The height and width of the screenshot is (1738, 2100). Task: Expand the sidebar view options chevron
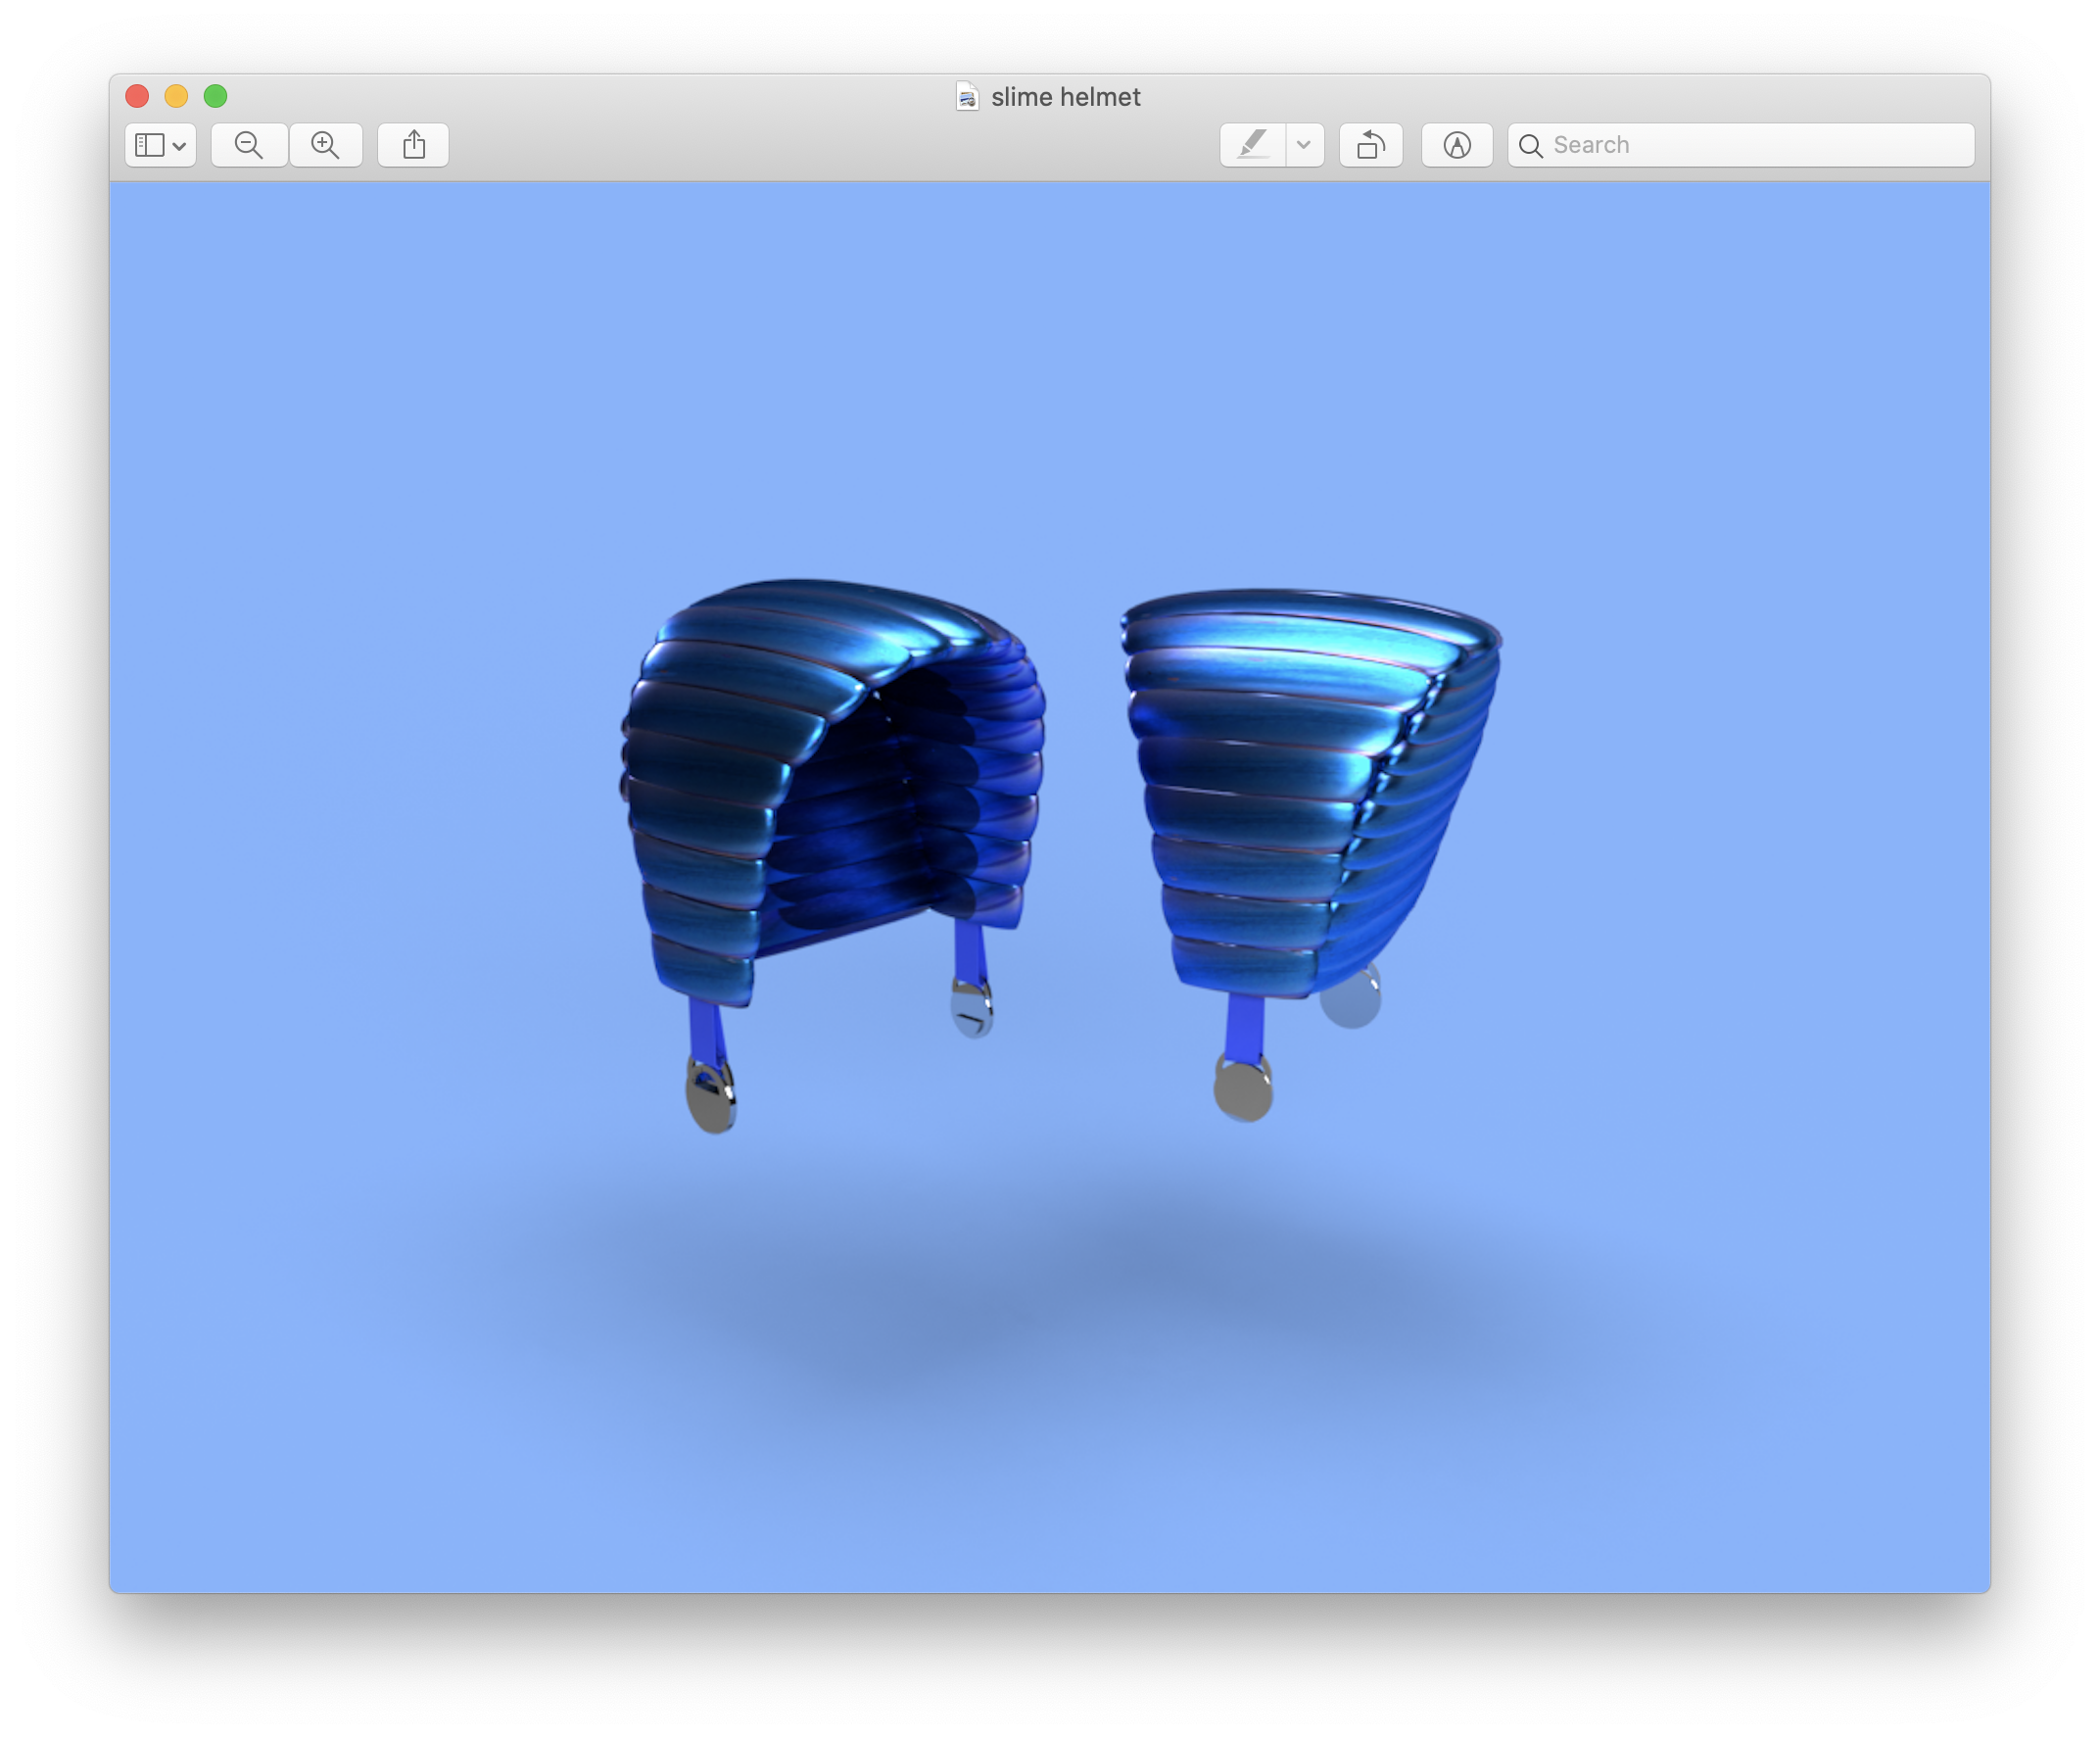[x=179, y=146]
